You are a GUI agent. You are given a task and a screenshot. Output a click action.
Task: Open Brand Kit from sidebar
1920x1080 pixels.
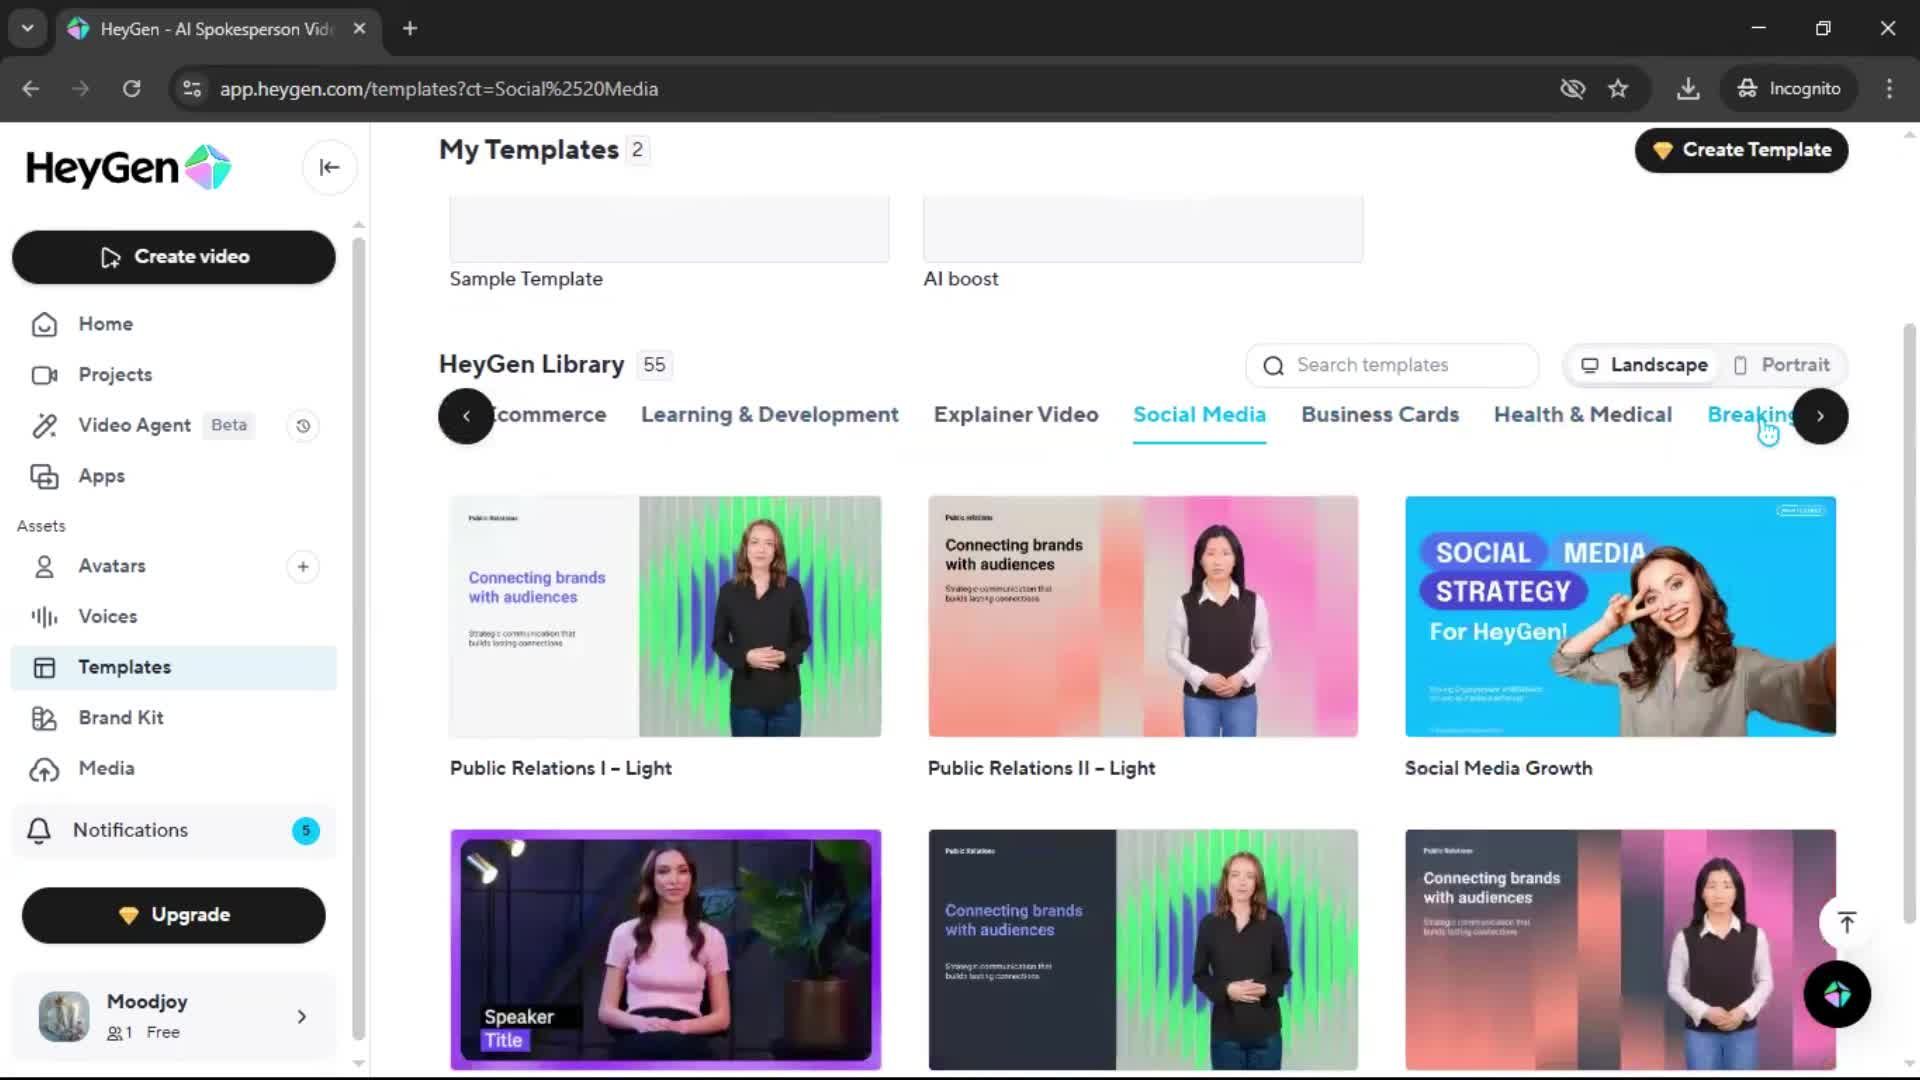pos(120,717)
